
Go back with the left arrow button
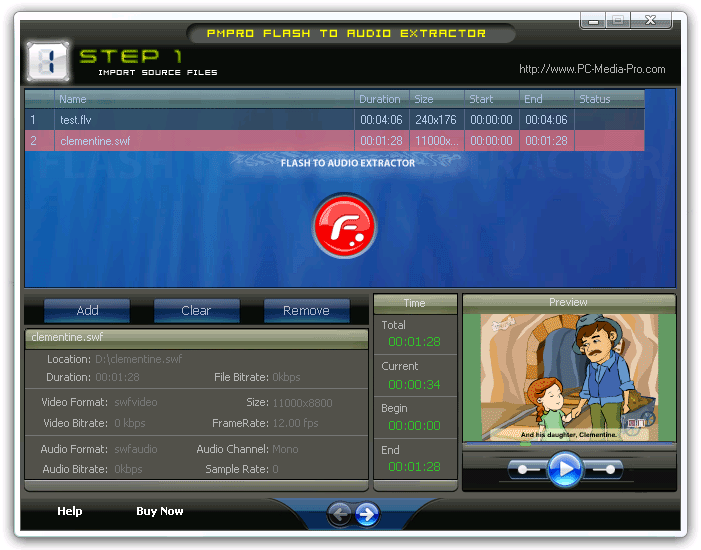coord(340,514)
